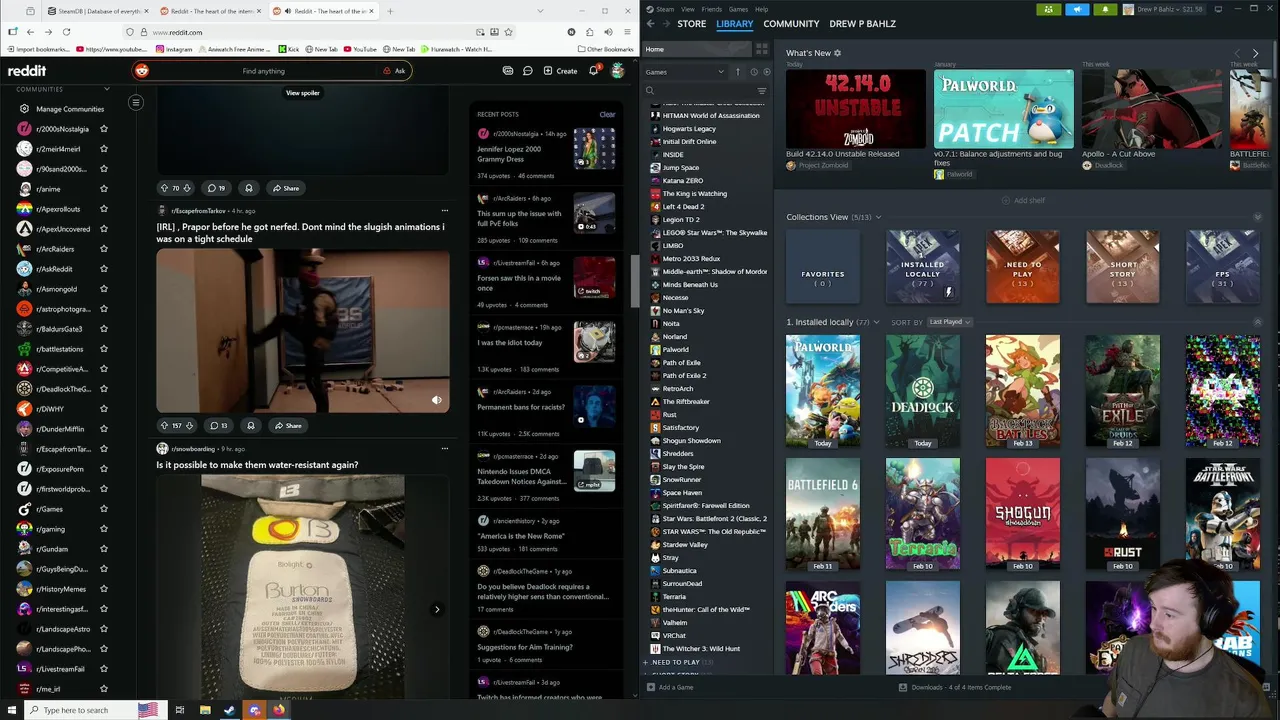Click the Reddit advertise icon in header
The height and width of the screenshot is (720, 1280).
tap(508, 71)
